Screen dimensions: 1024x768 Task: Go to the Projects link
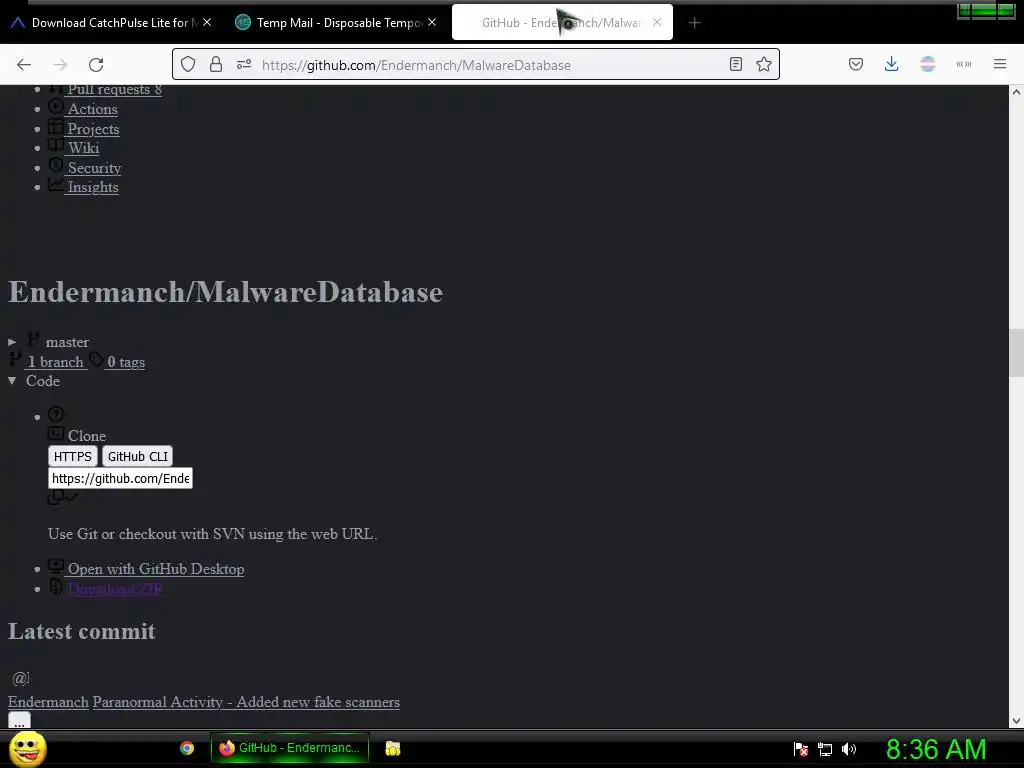[93, 129]
